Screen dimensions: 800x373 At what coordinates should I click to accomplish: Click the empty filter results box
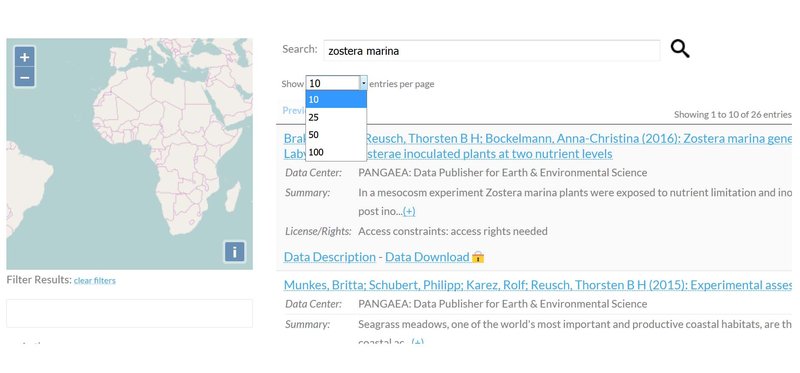pyautogui.click(x=130, y=313)
